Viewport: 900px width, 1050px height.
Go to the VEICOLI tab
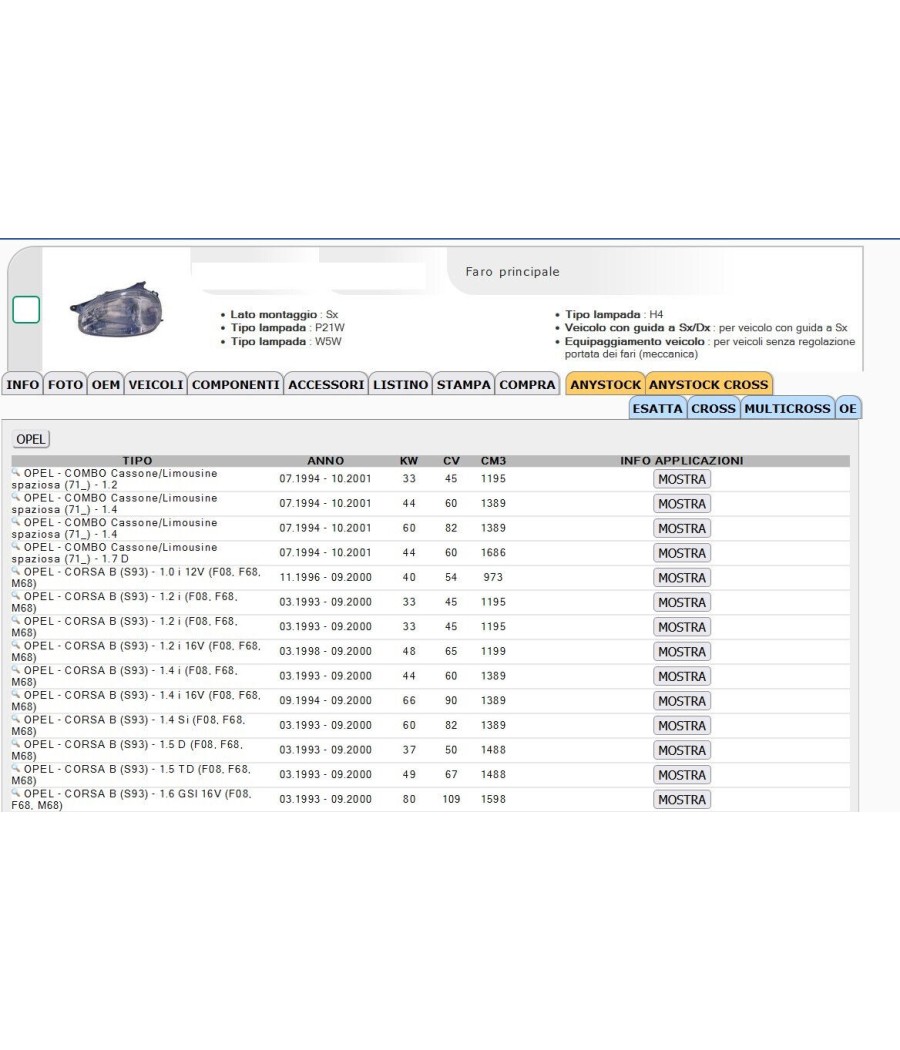click(x=155, y=384)
